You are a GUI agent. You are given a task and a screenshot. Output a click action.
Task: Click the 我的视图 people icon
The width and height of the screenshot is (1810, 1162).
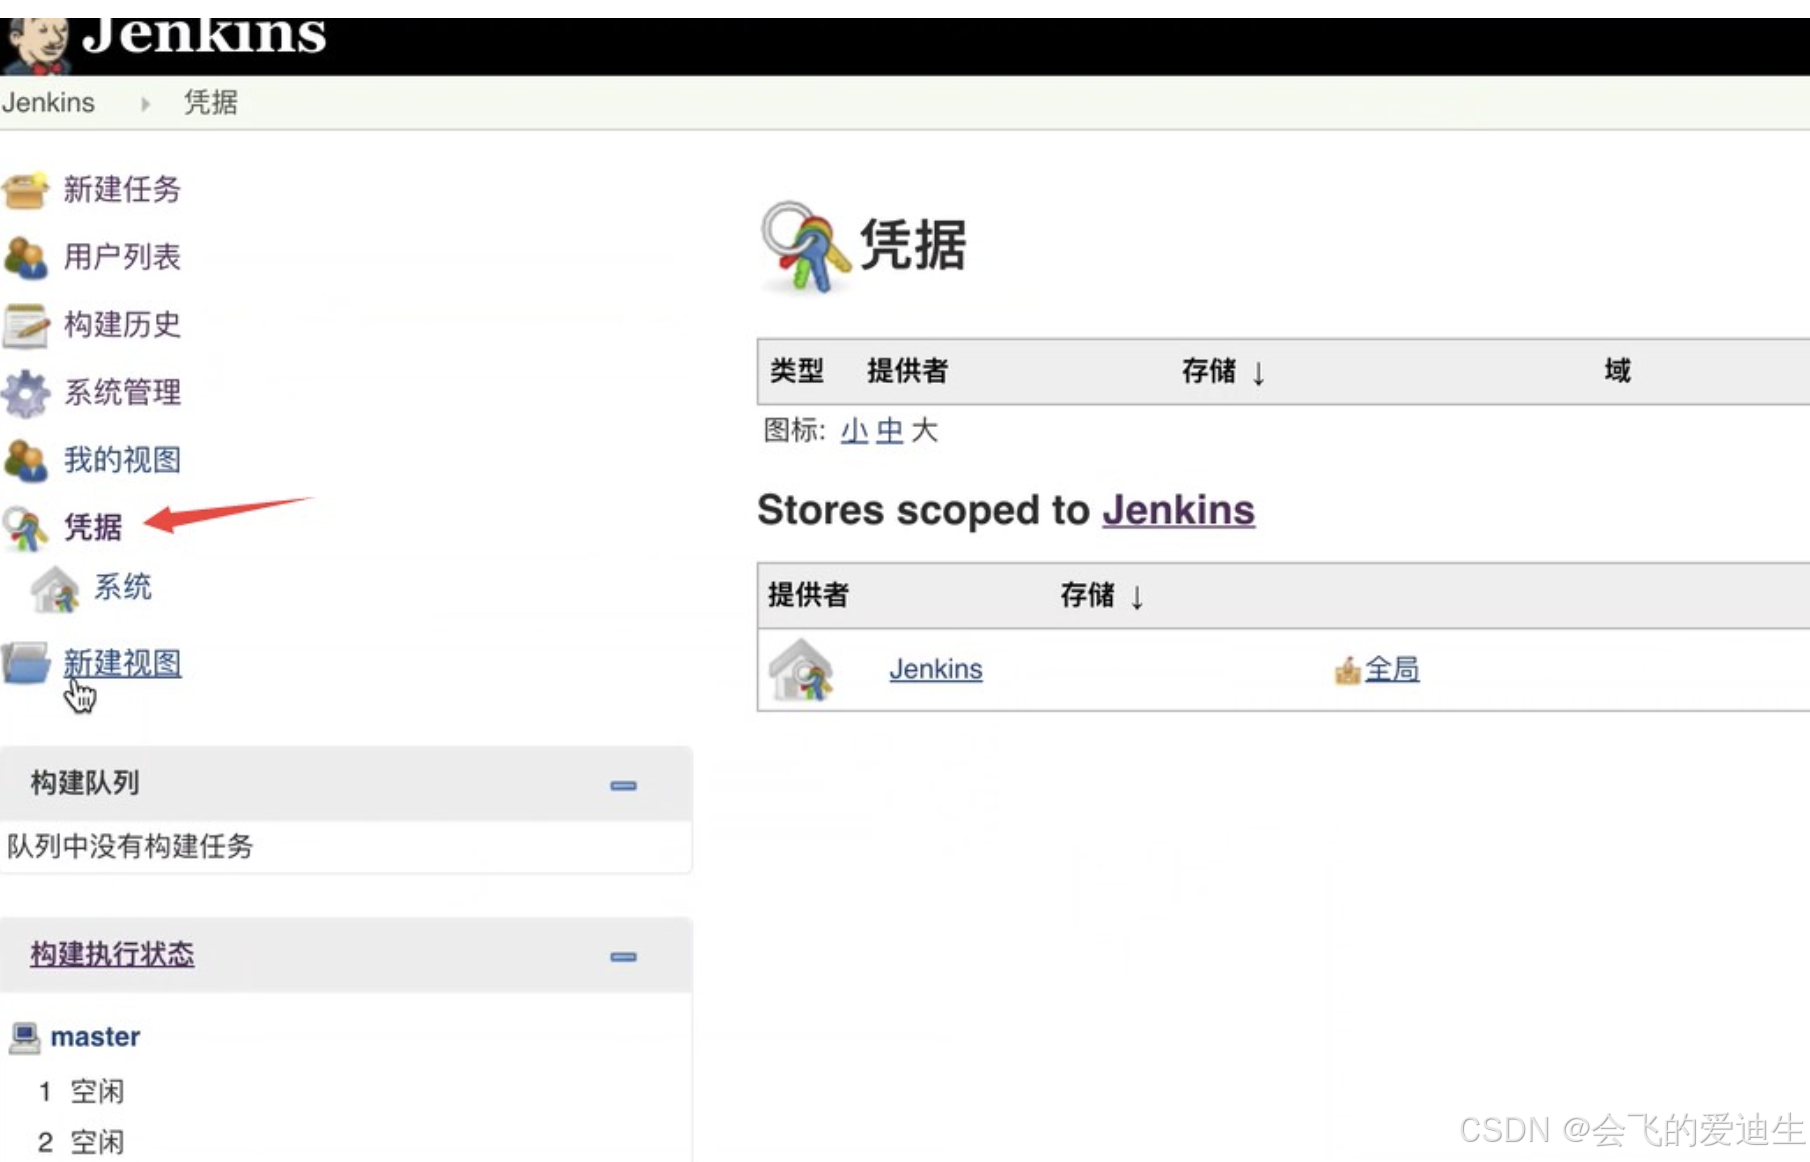pyautogui.click(x=26, y=461)
